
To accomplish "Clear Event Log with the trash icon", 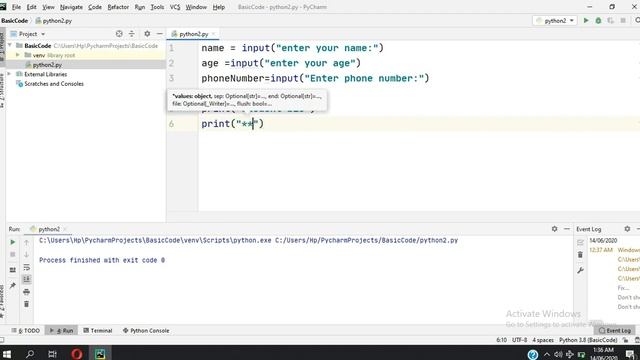I will [x=580, y=255].
